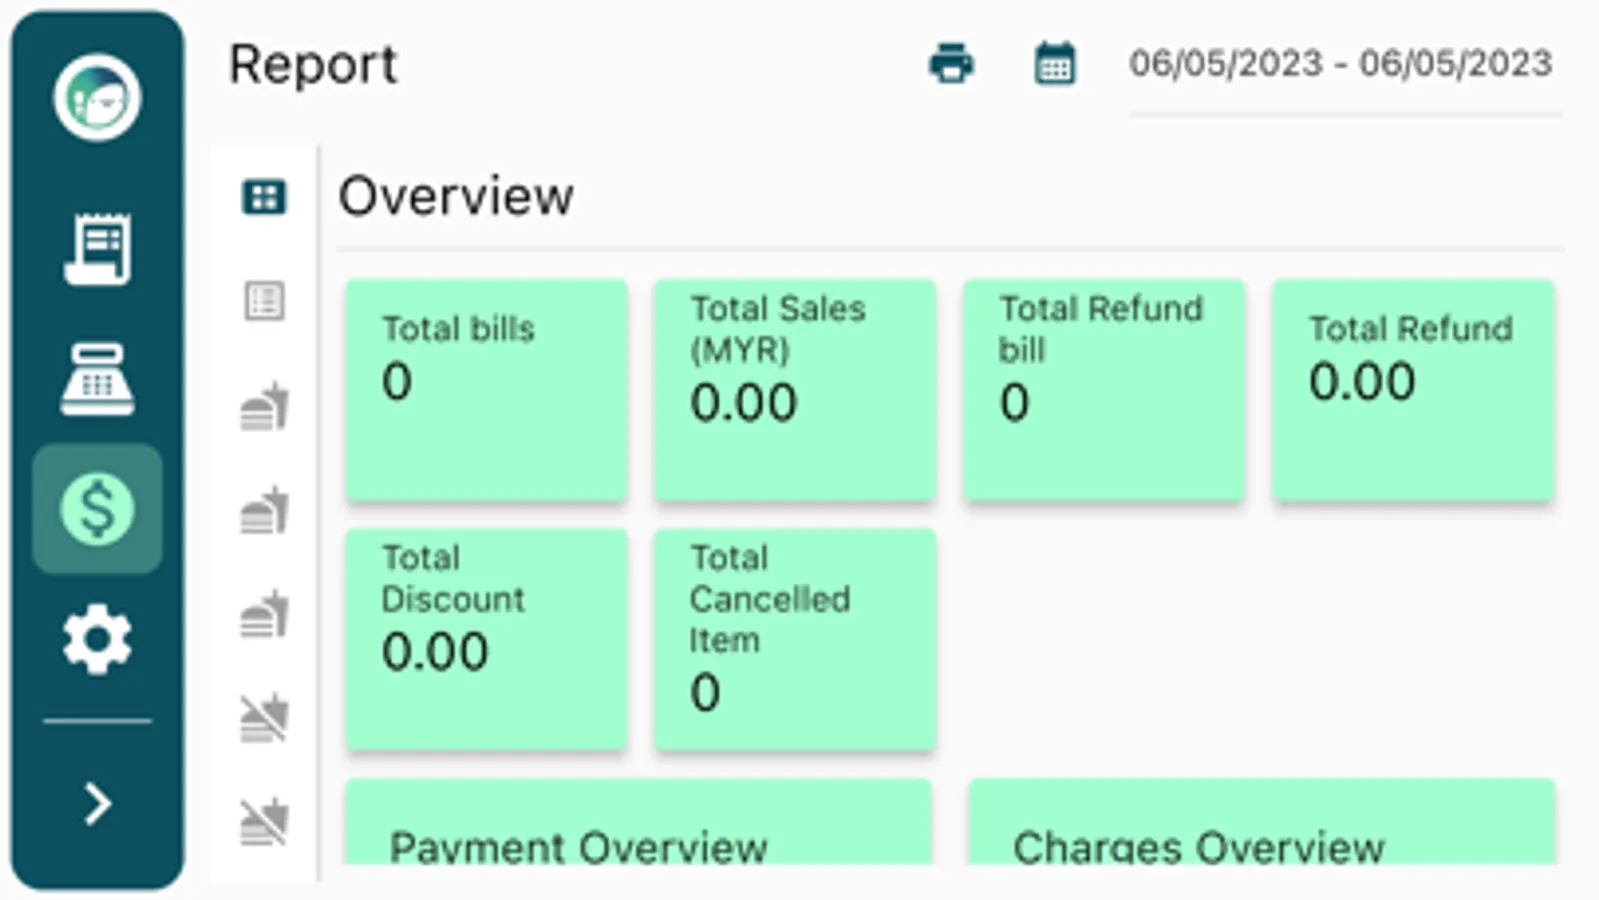Select the Total Cancelled Item card
The height and width of the screenshot is (900, 1599).
point(794,639)
